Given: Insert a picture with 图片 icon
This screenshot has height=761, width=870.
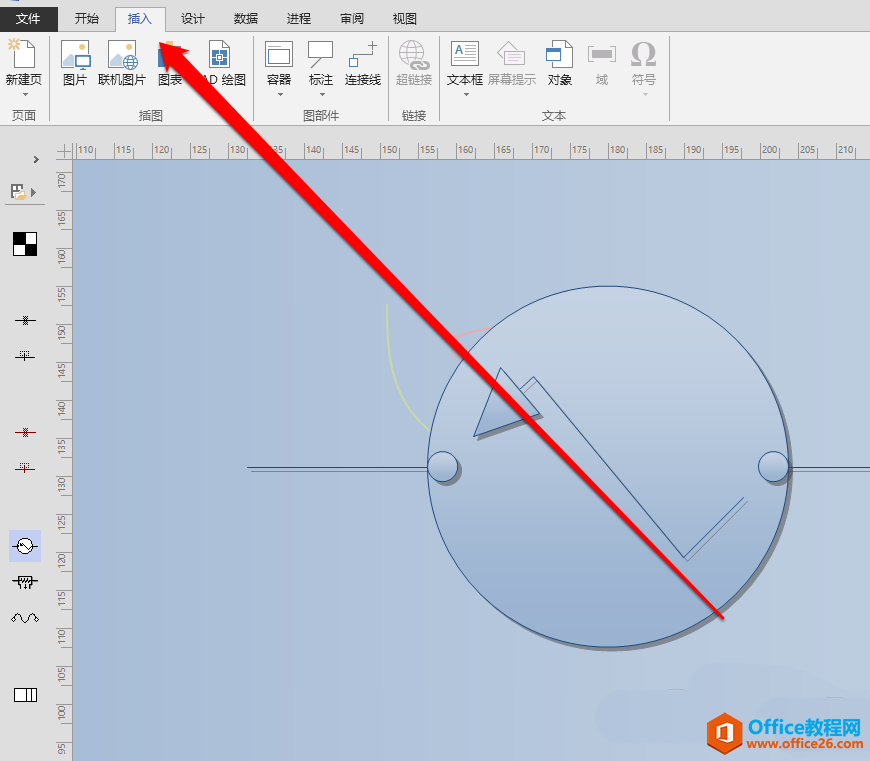Looking at the screenshot, I should click(75, 62).
